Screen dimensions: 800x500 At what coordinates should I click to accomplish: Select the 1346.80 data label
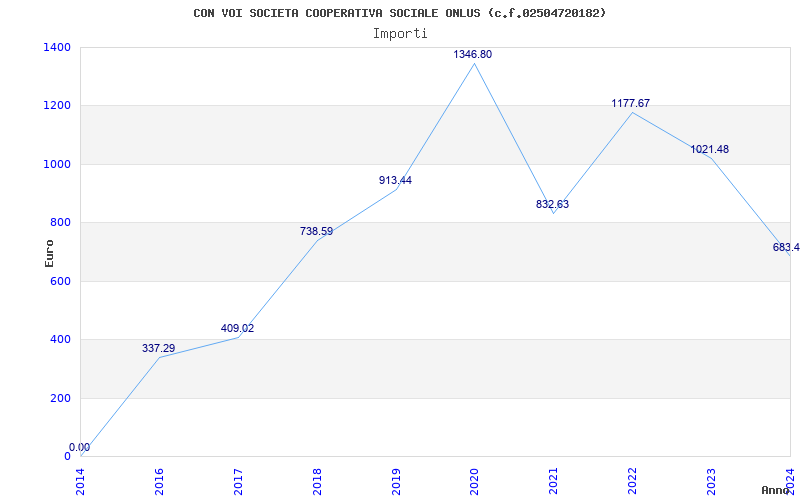coord(473,55)
